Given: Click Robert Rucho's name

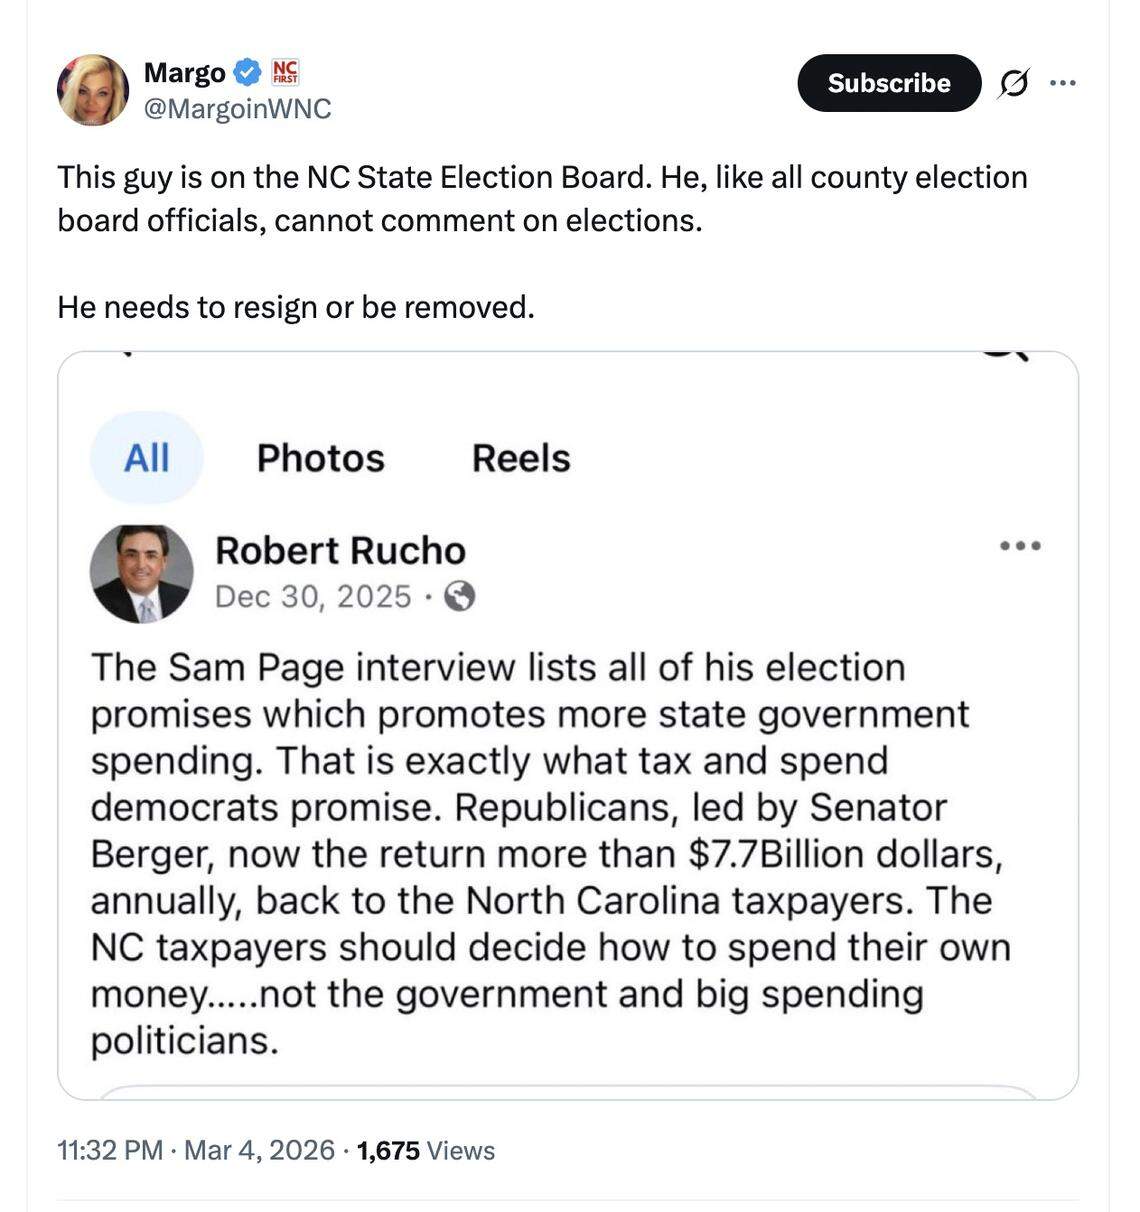Looking at the screenshot, I should tap(341, 550).
